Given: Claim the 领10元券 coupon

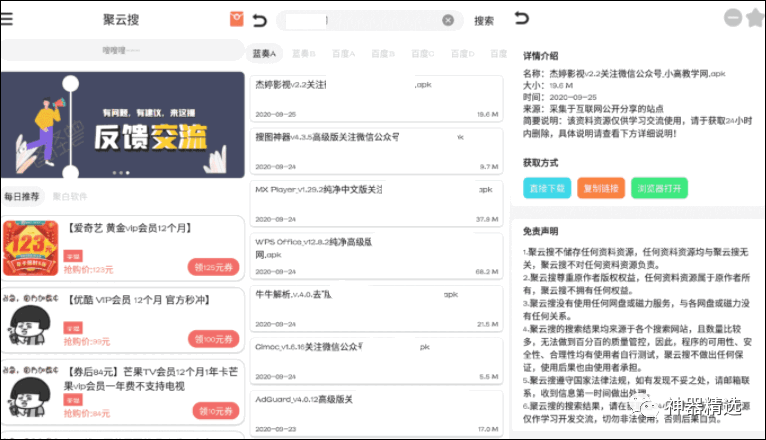Looking at the screenshot, I should pos(216,411).
